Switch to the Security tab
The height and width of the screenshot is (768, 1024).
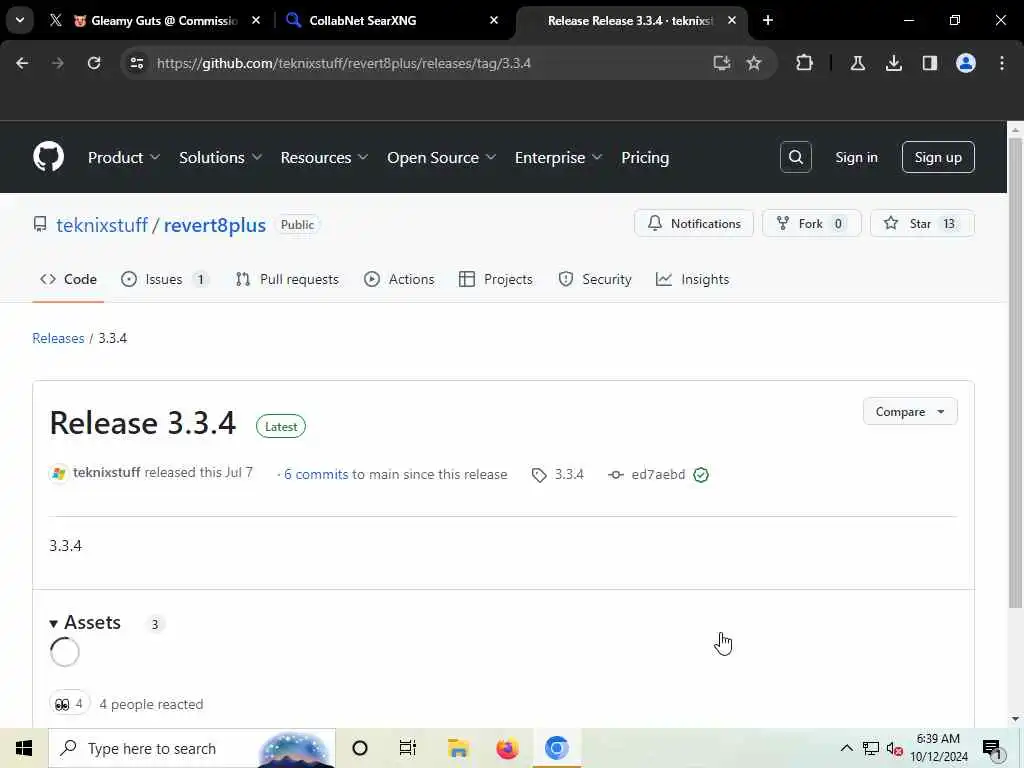point(595,280)
